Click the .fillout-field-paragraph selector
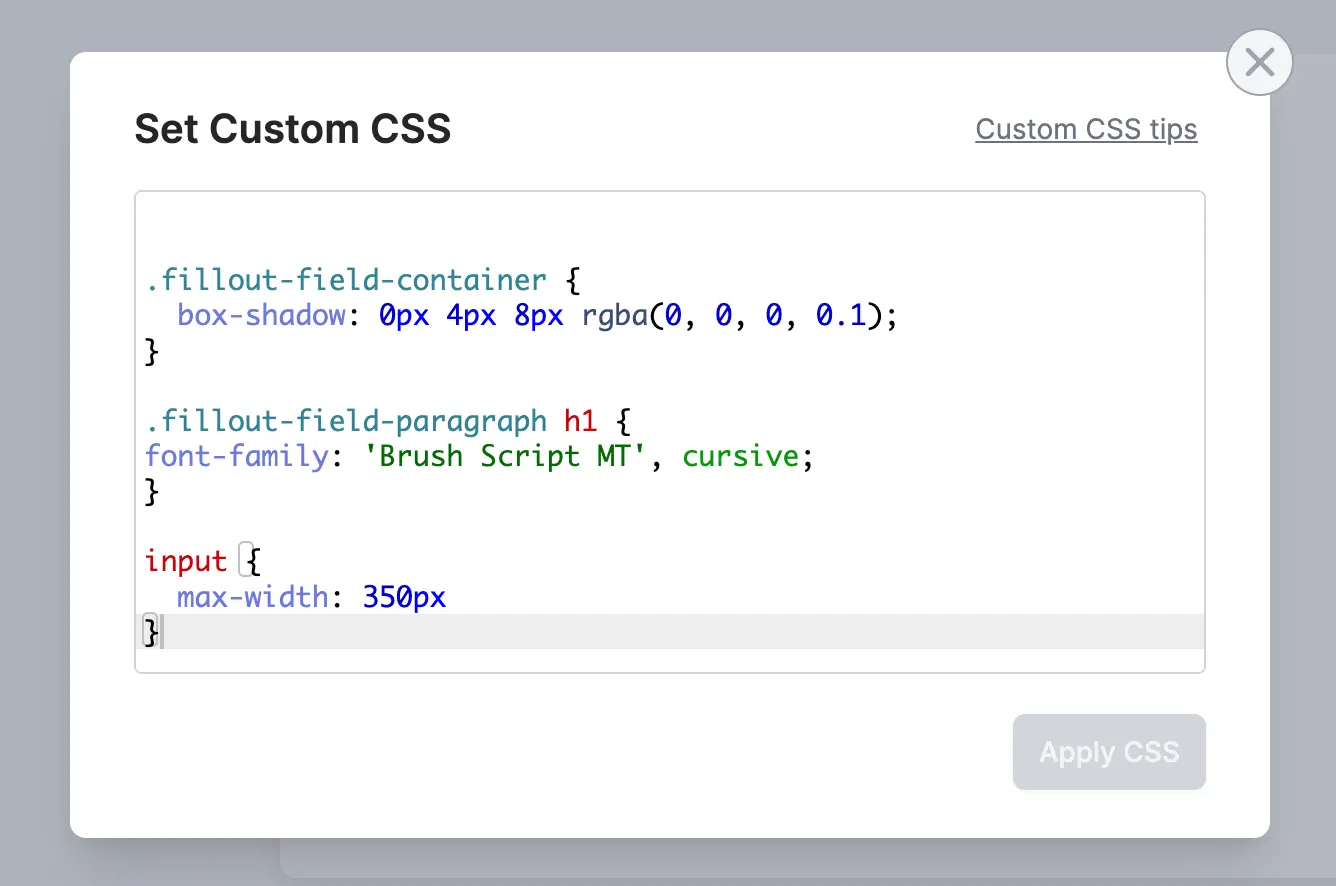 [x=346, y=421]
